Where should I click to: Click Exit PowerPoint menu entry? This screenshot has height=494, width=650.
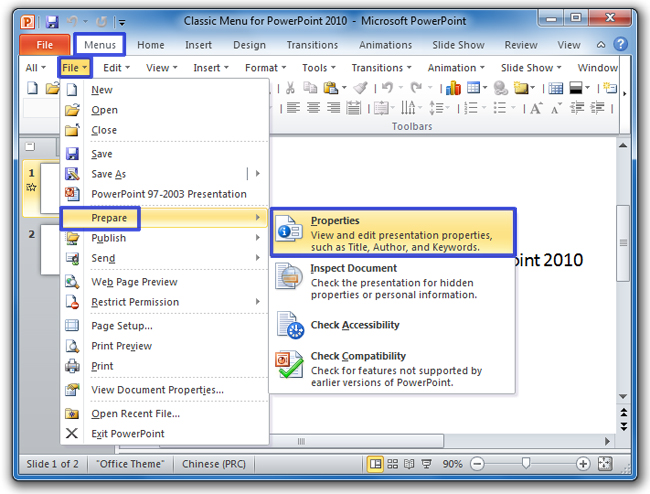pos(164,433)
